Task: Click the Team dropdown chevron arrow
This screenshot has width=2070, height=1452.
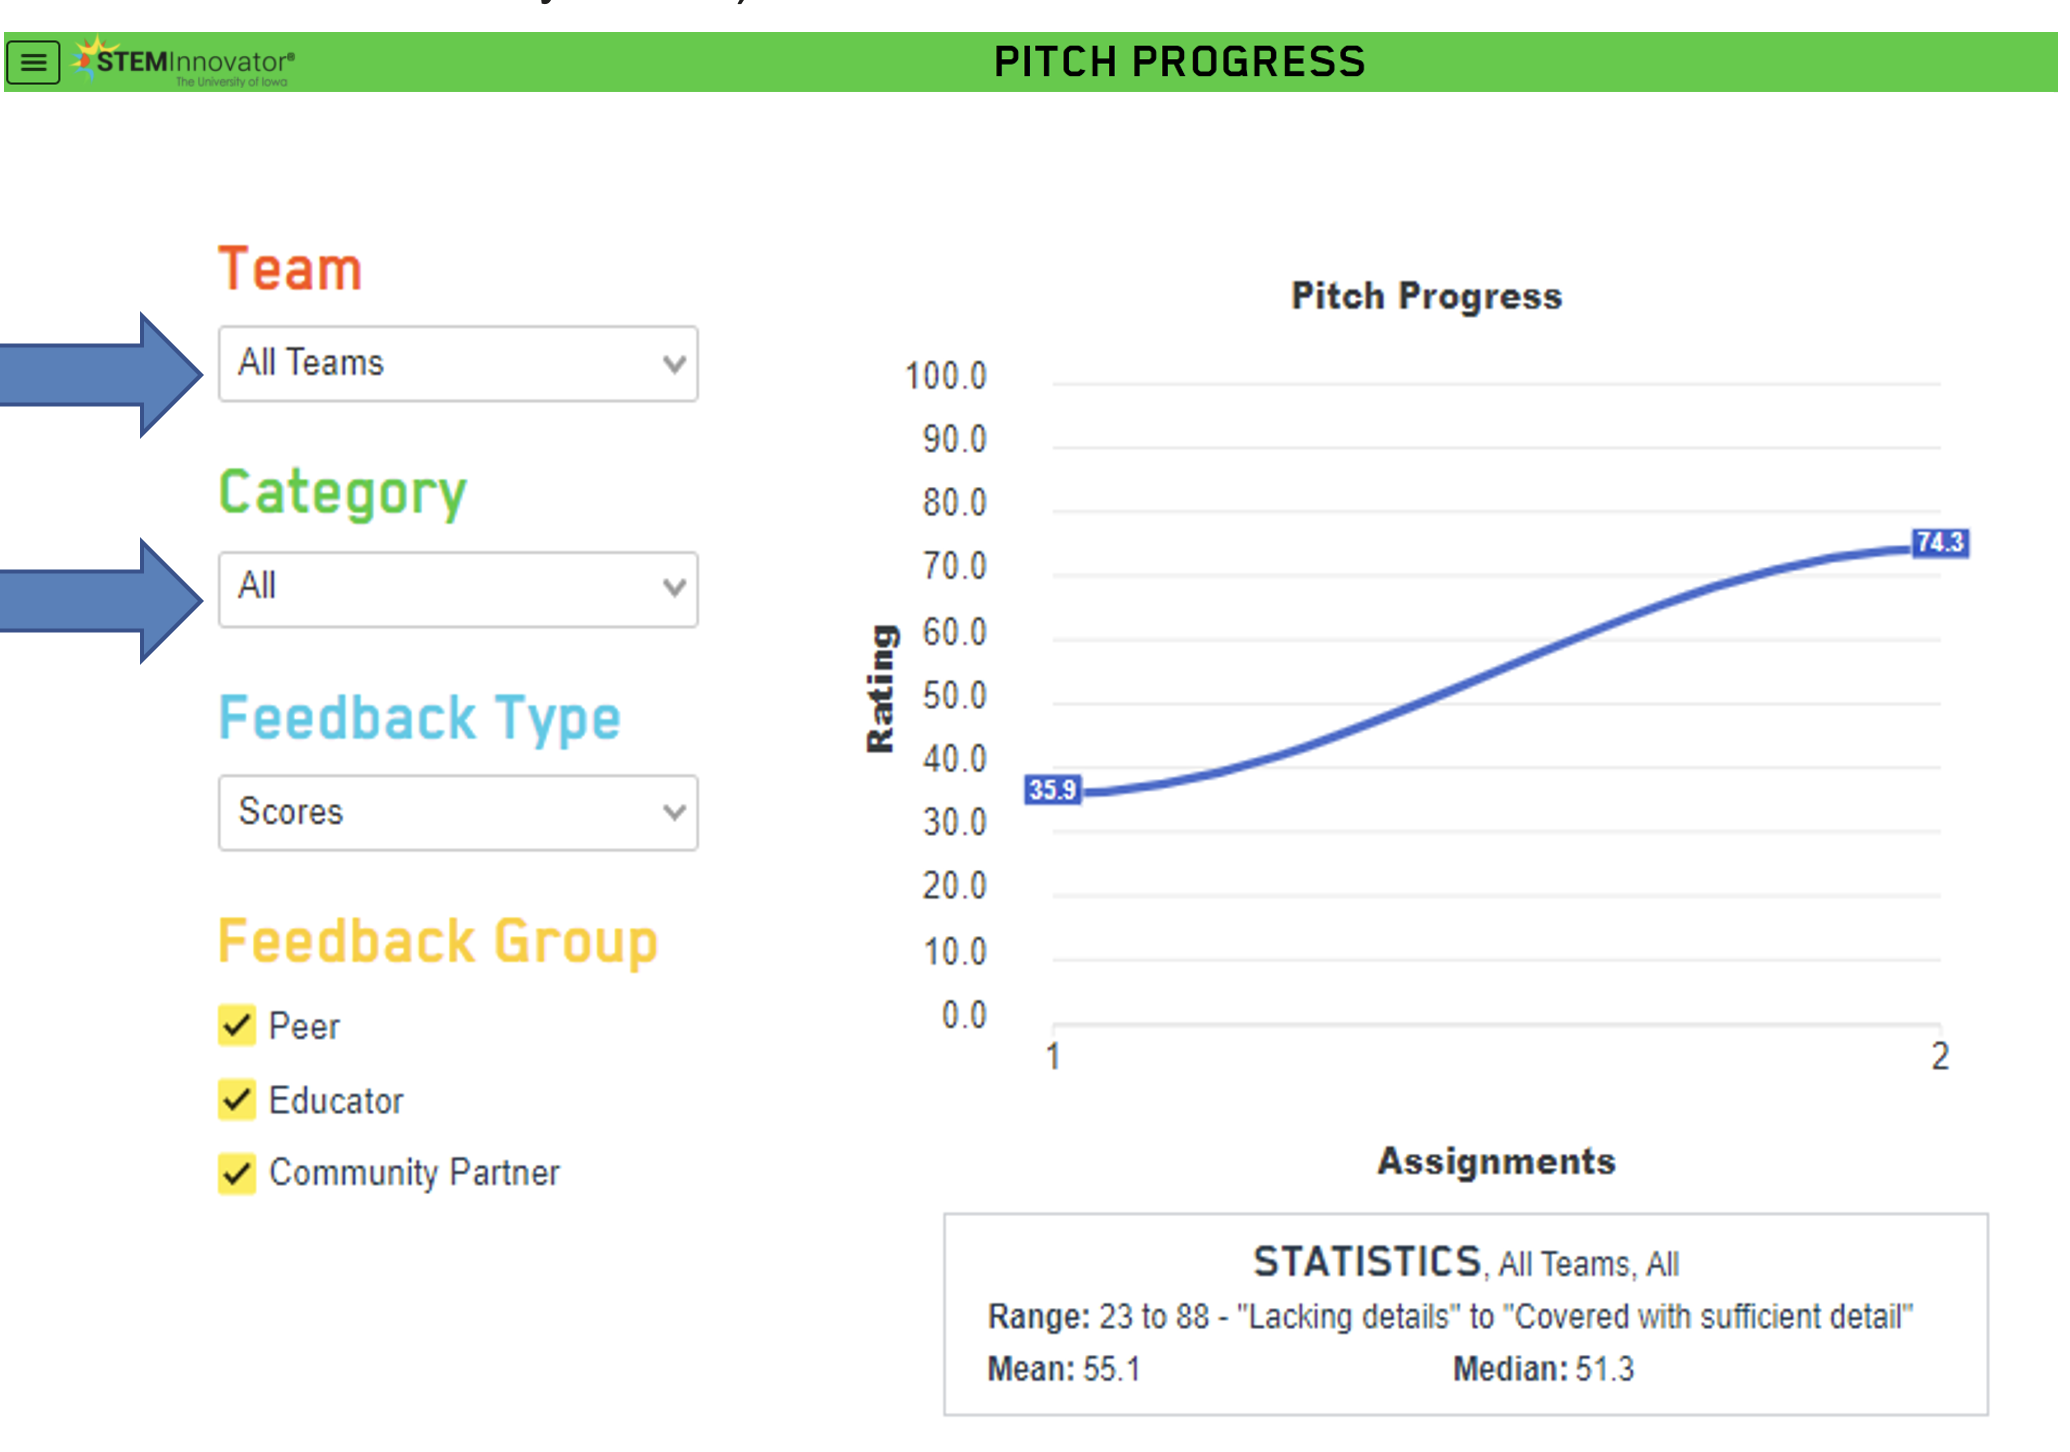Action: tap(674, 364)
